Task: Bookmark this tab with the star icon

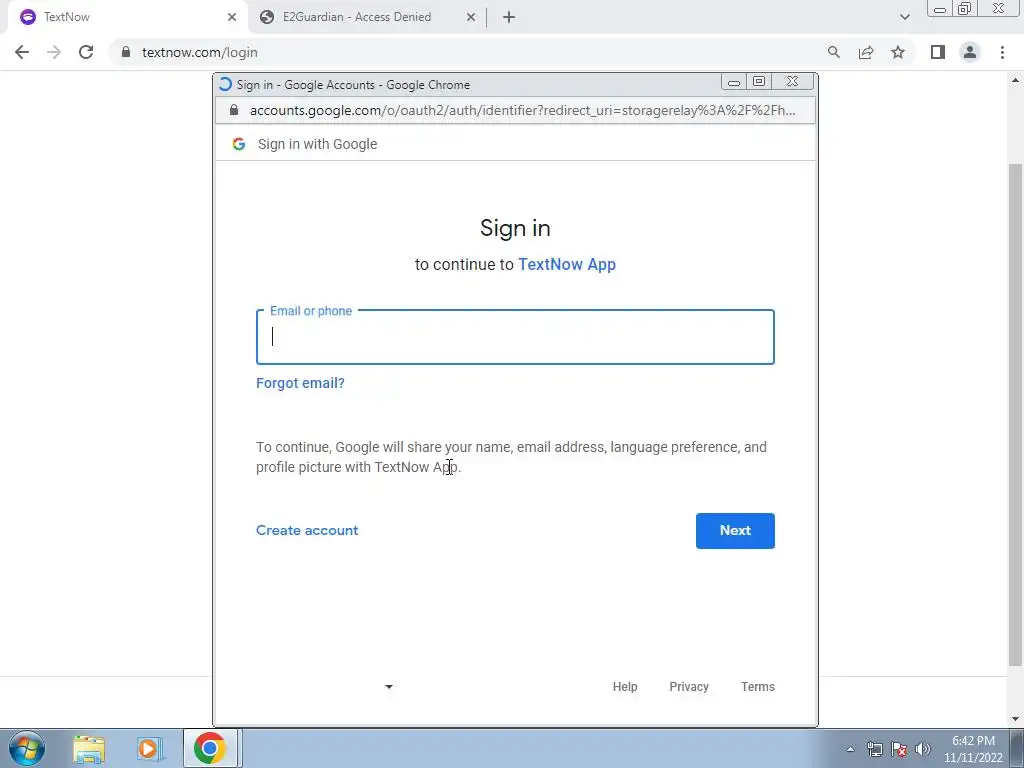Action: pyautogui.click(x=898, y=52)
